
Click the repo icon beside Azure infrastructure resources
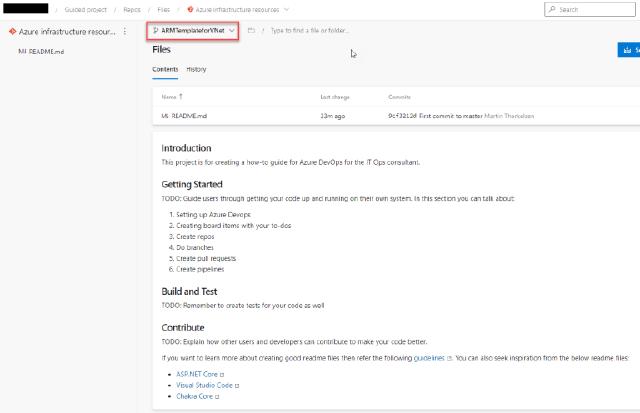[x=12, y=31]
